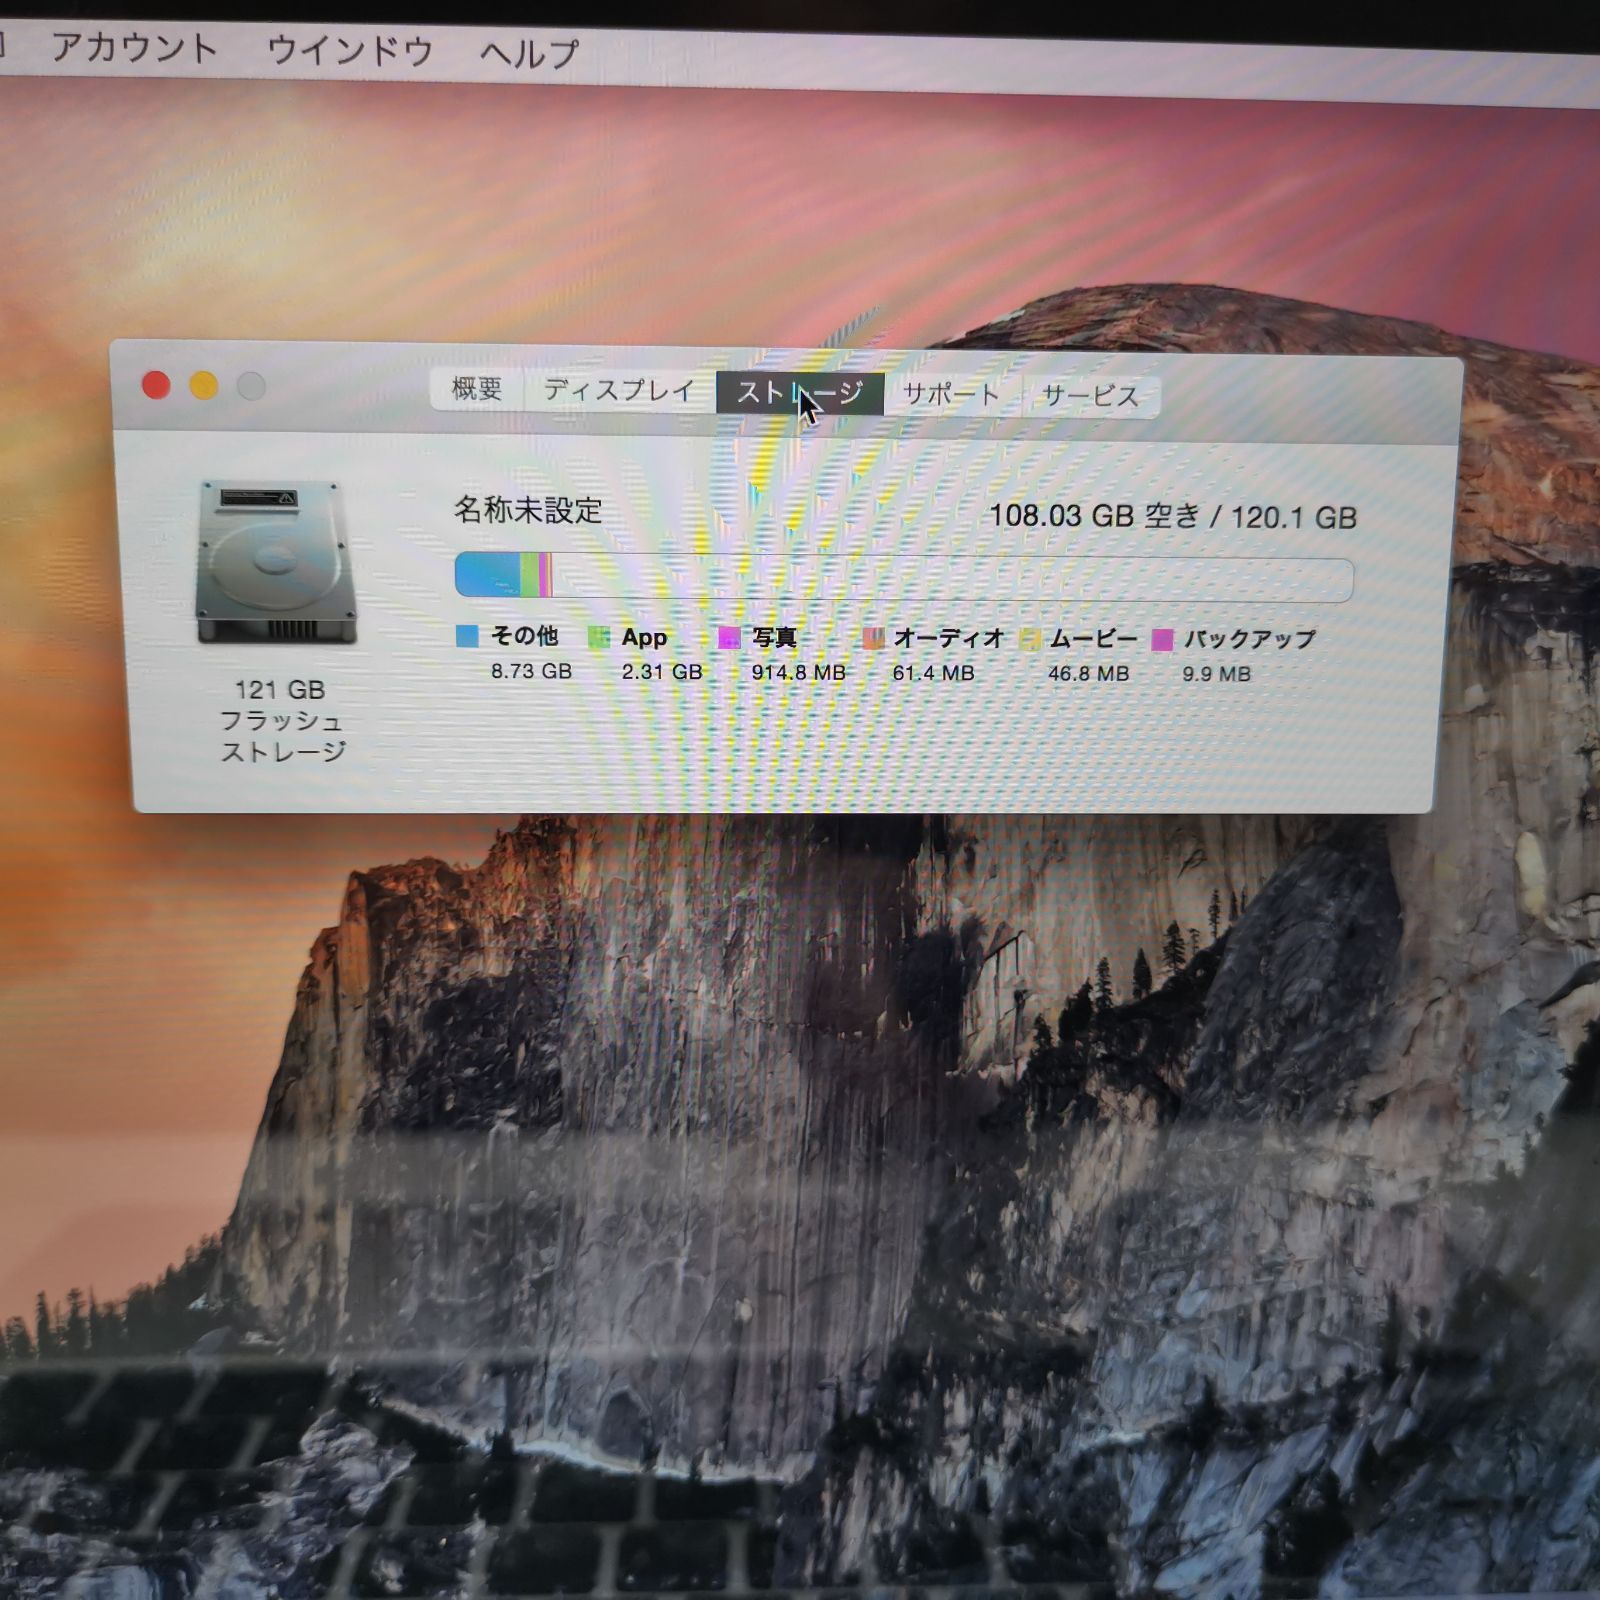The width and height of the screenshot is (1600, 1600).
Task: Switch to the サービス tab
Action: [x=1091, y=396]
